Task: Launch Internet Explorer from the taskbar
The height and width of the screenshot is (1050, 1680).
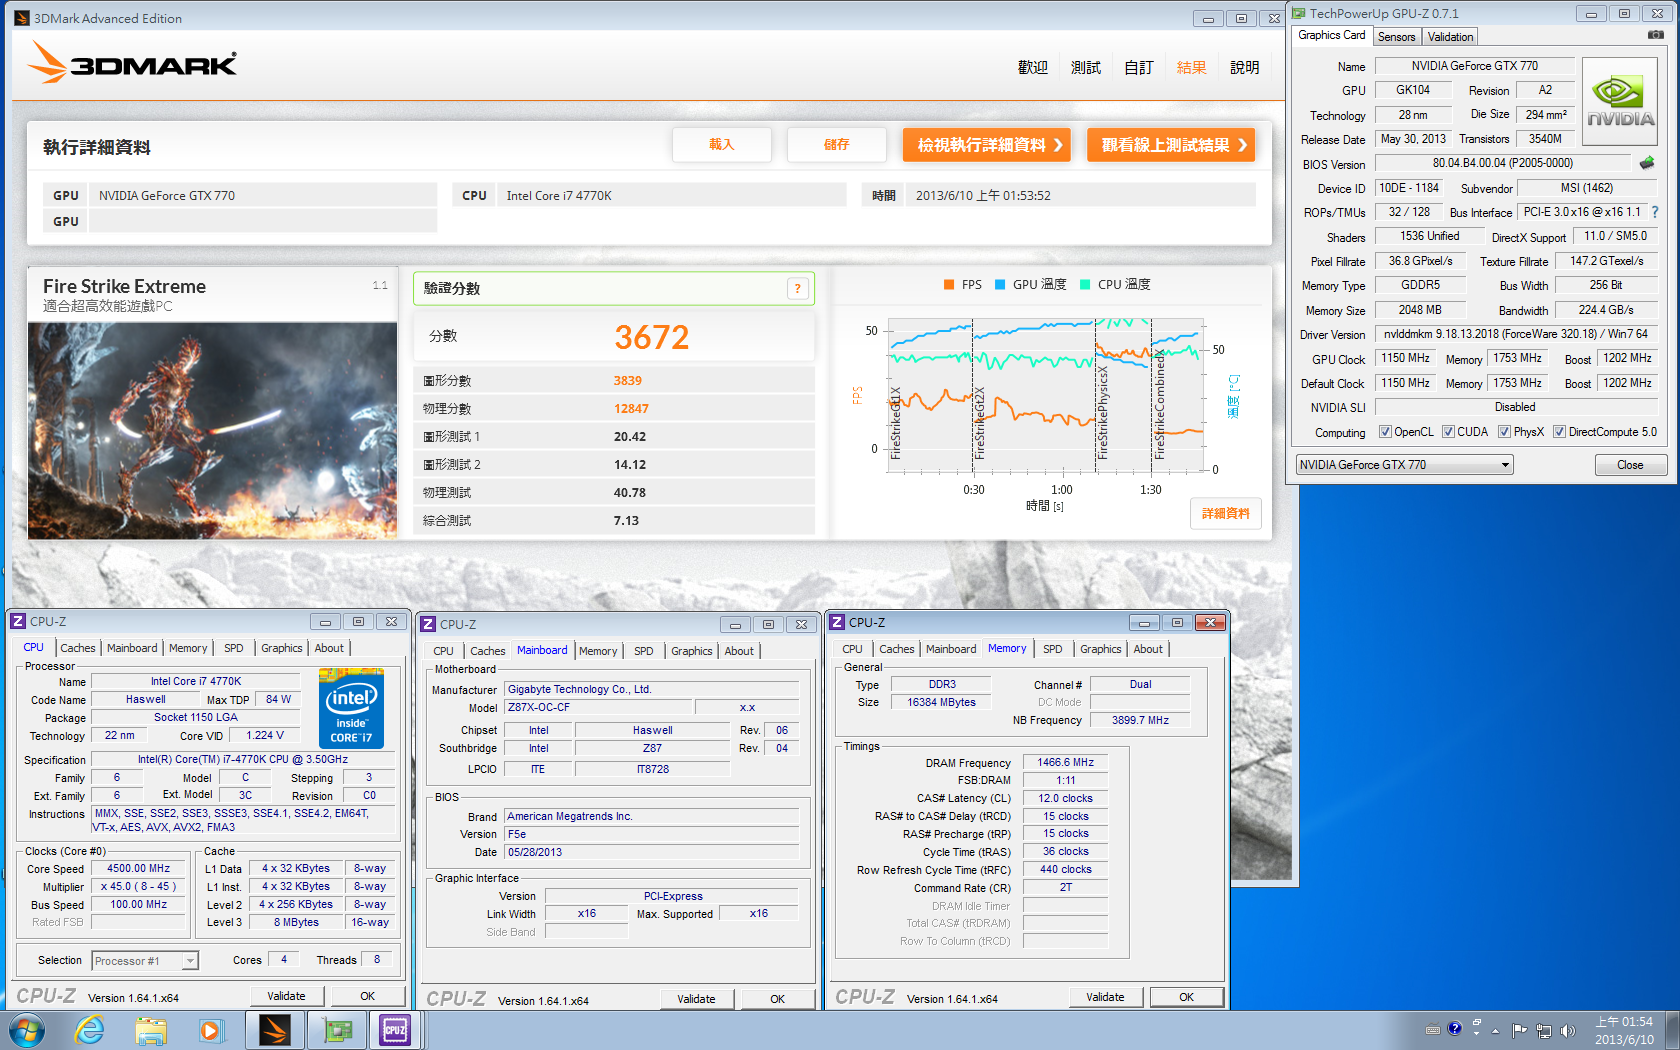Action: [90, 1030]
